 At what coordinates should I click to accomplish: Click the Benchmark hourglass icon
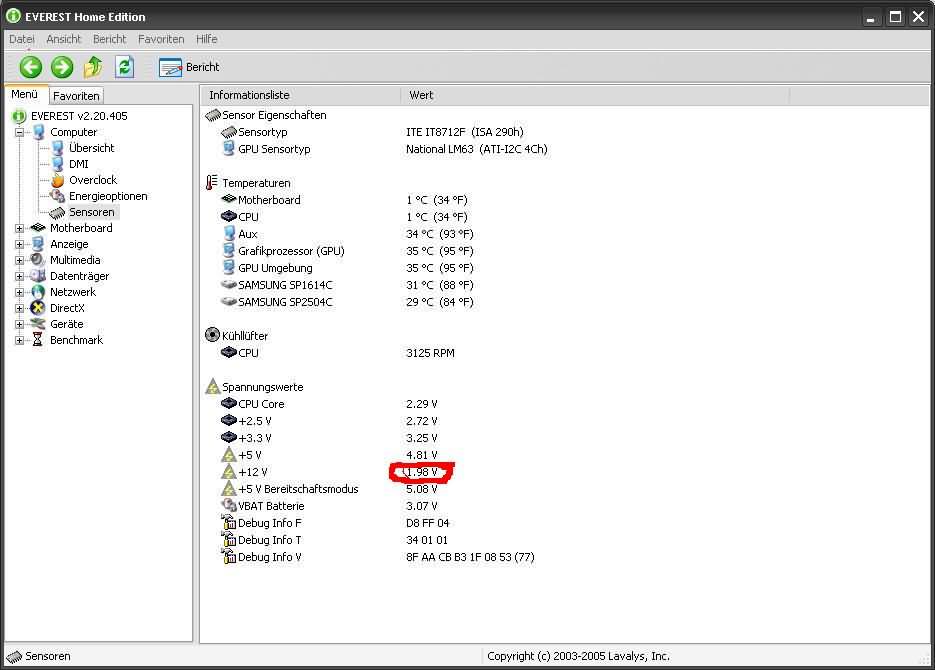click(38, 340)
